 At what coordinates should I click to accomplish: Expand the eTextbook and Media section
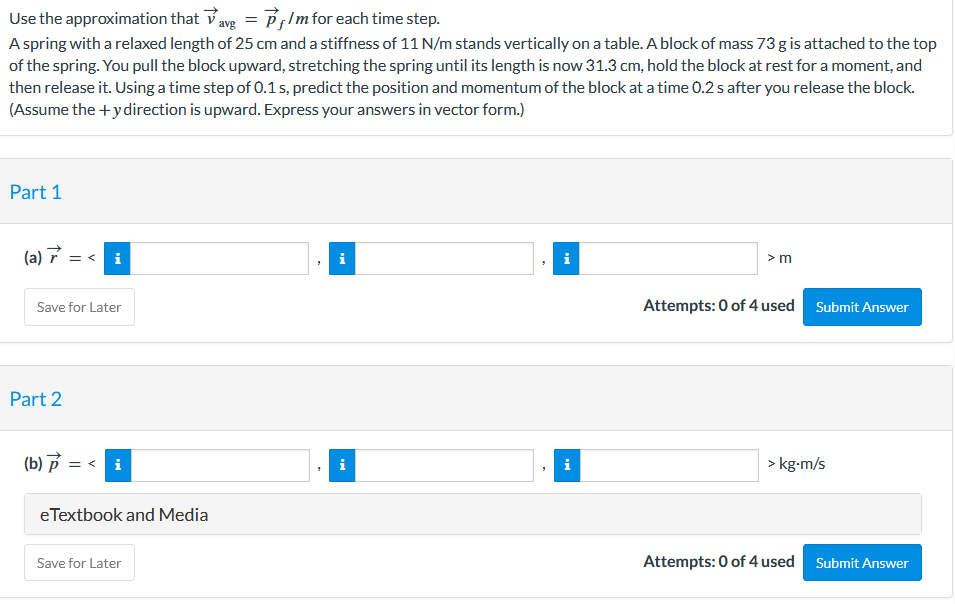(x=124, y=514)
